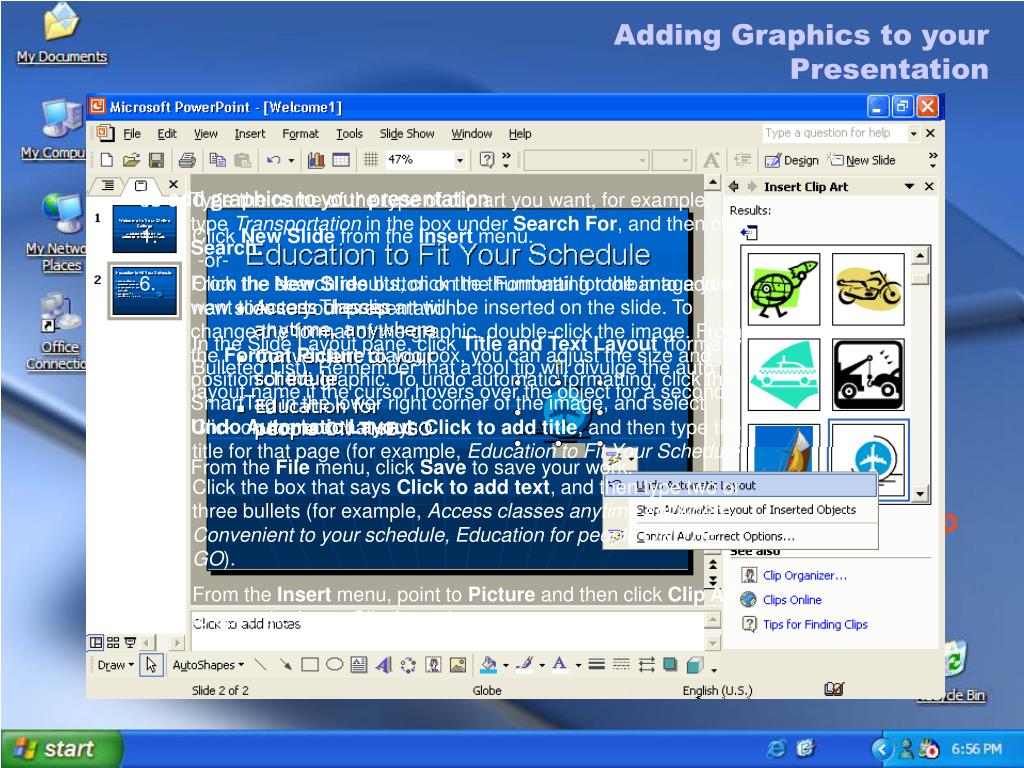Image resolution: width=1024 pixels, height=768 pixels.
Task: Click the Windows Start button
Action: click(61, 748)
